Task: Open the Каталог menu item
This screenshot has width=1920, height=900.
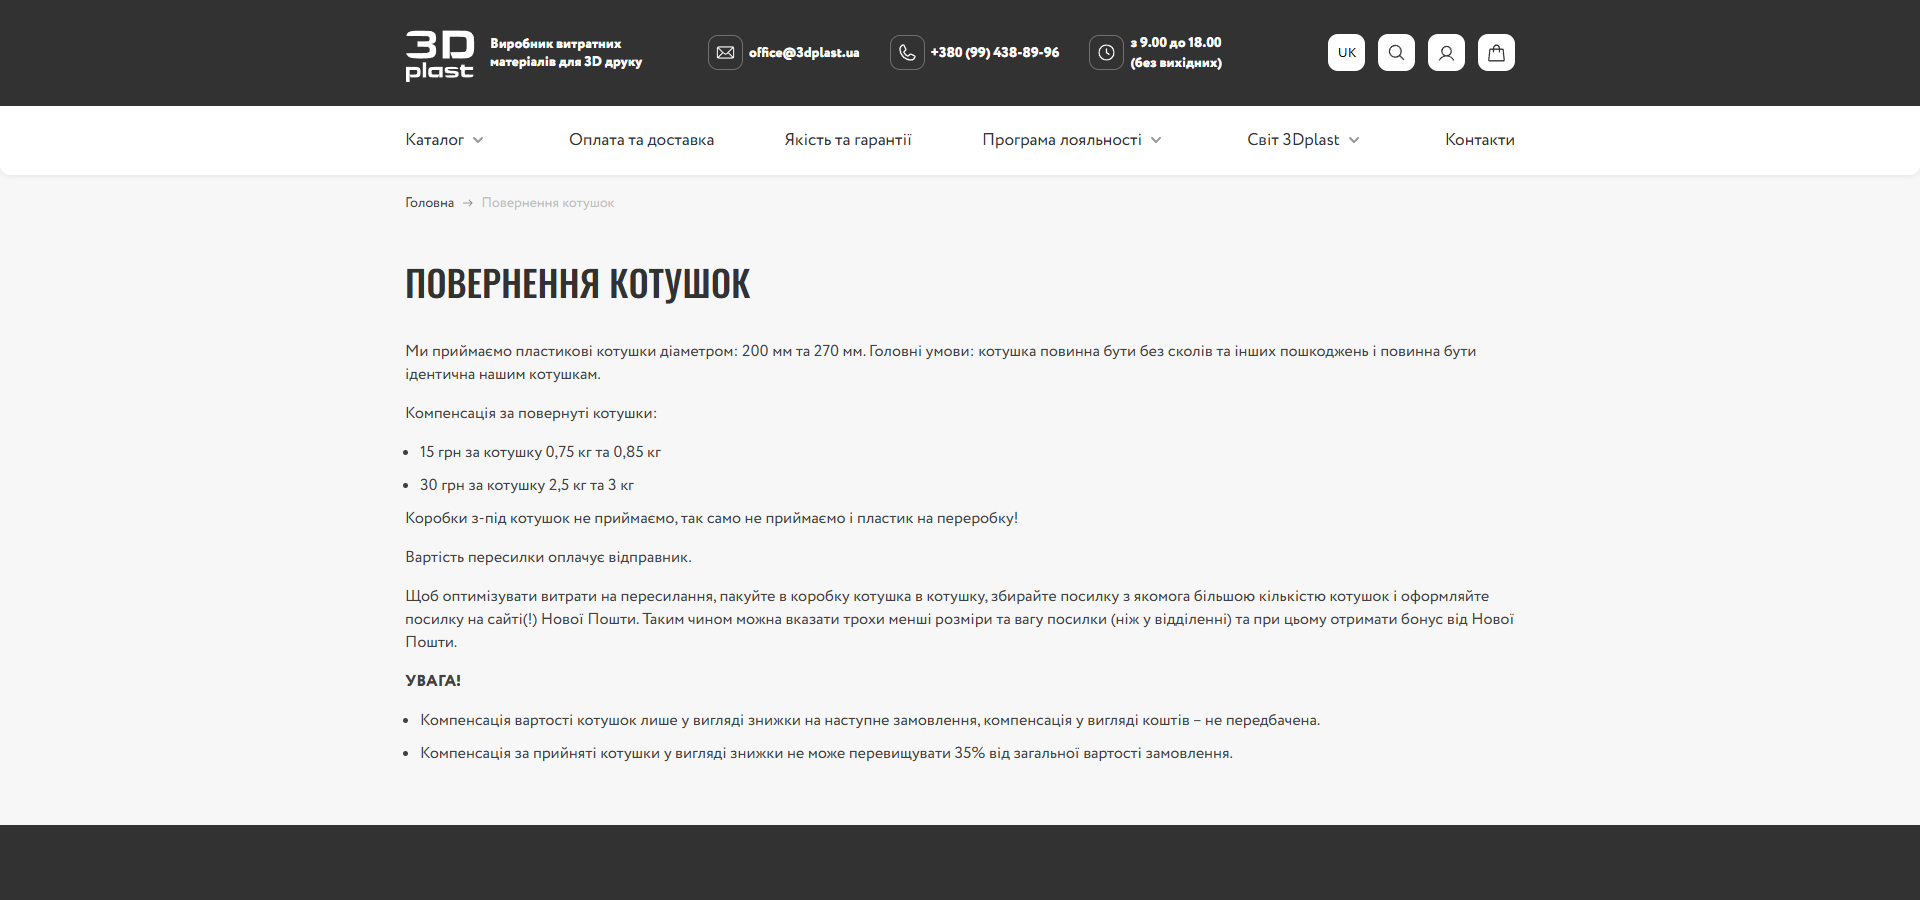Action: point(434,140)
